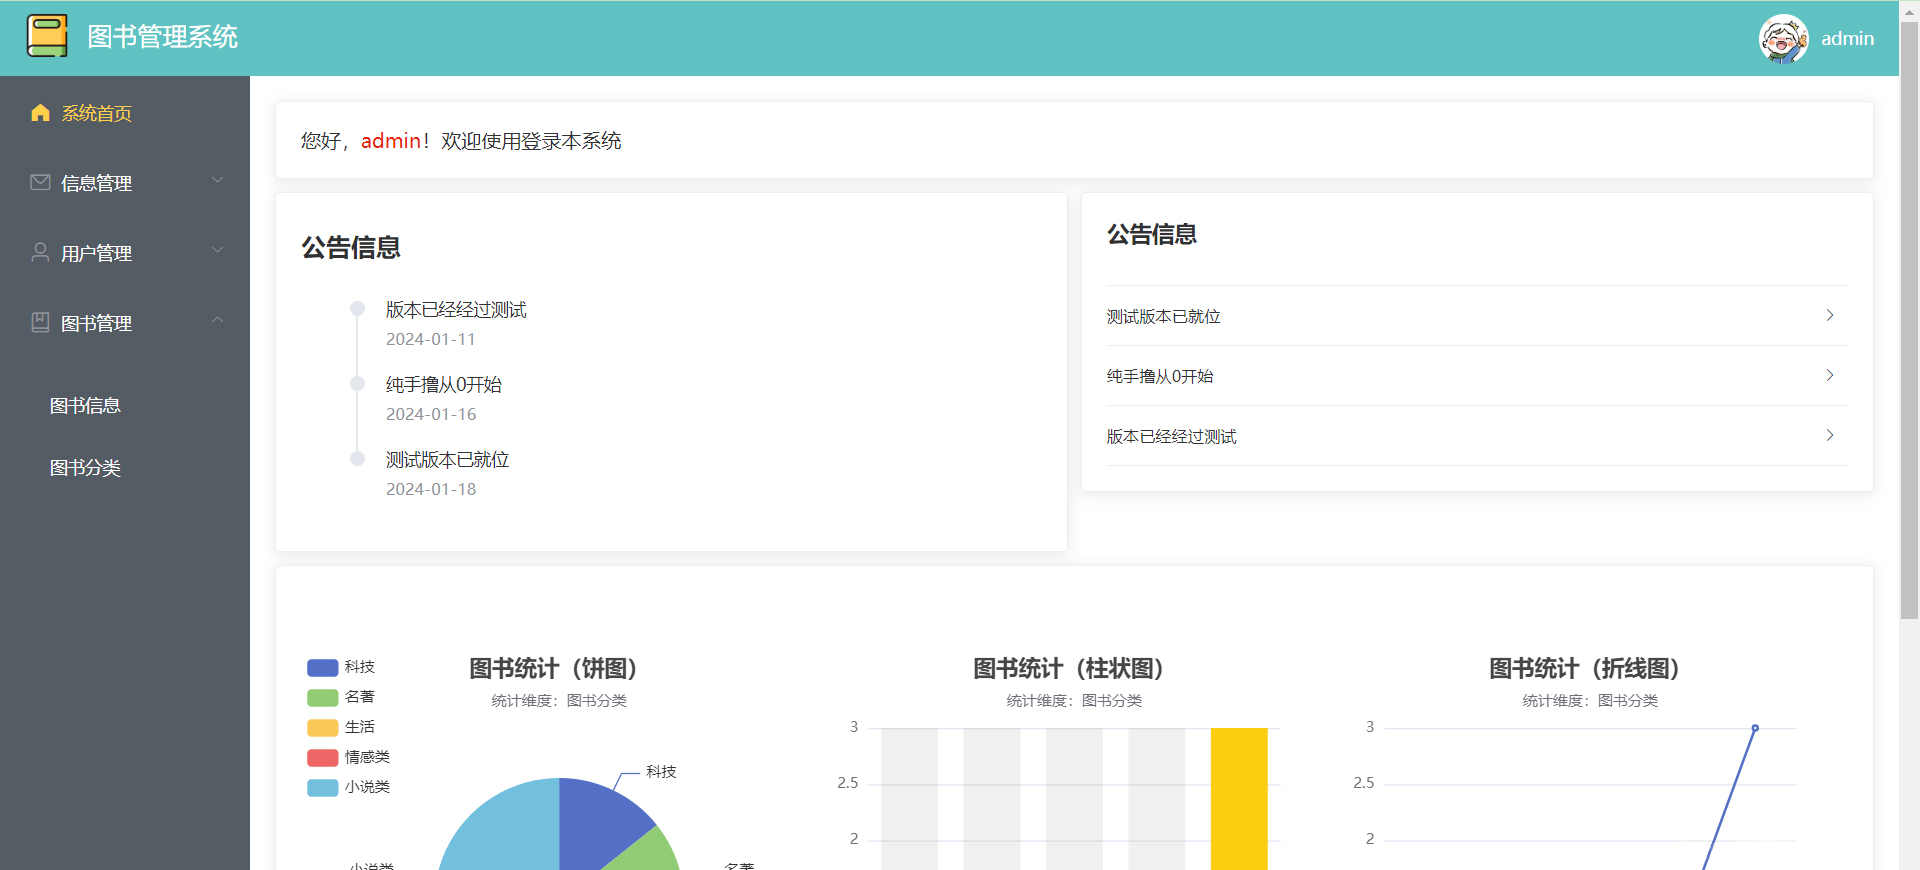
Task: Click the yellow bar in the bar chart
Action: (x=1239, y=798)
